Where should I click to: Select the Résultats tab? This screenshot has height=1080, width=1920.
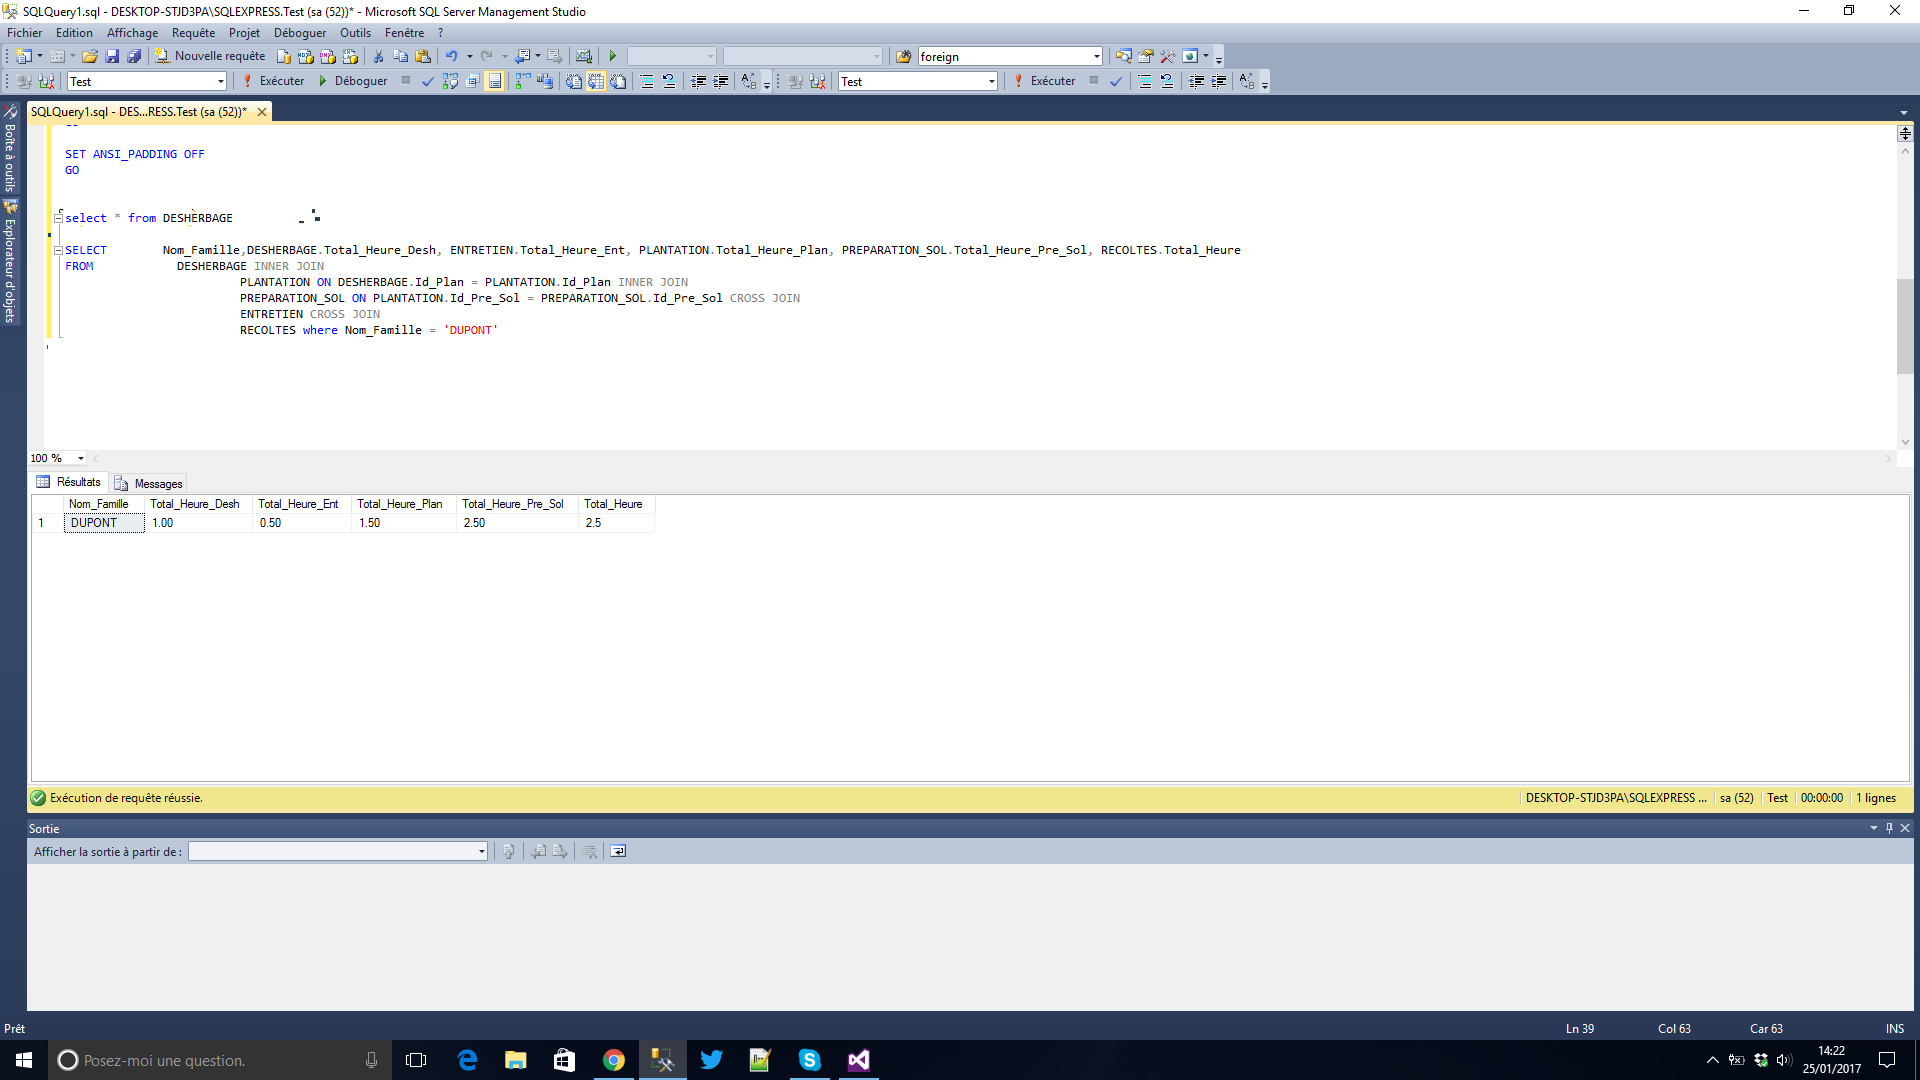[68, 482]
